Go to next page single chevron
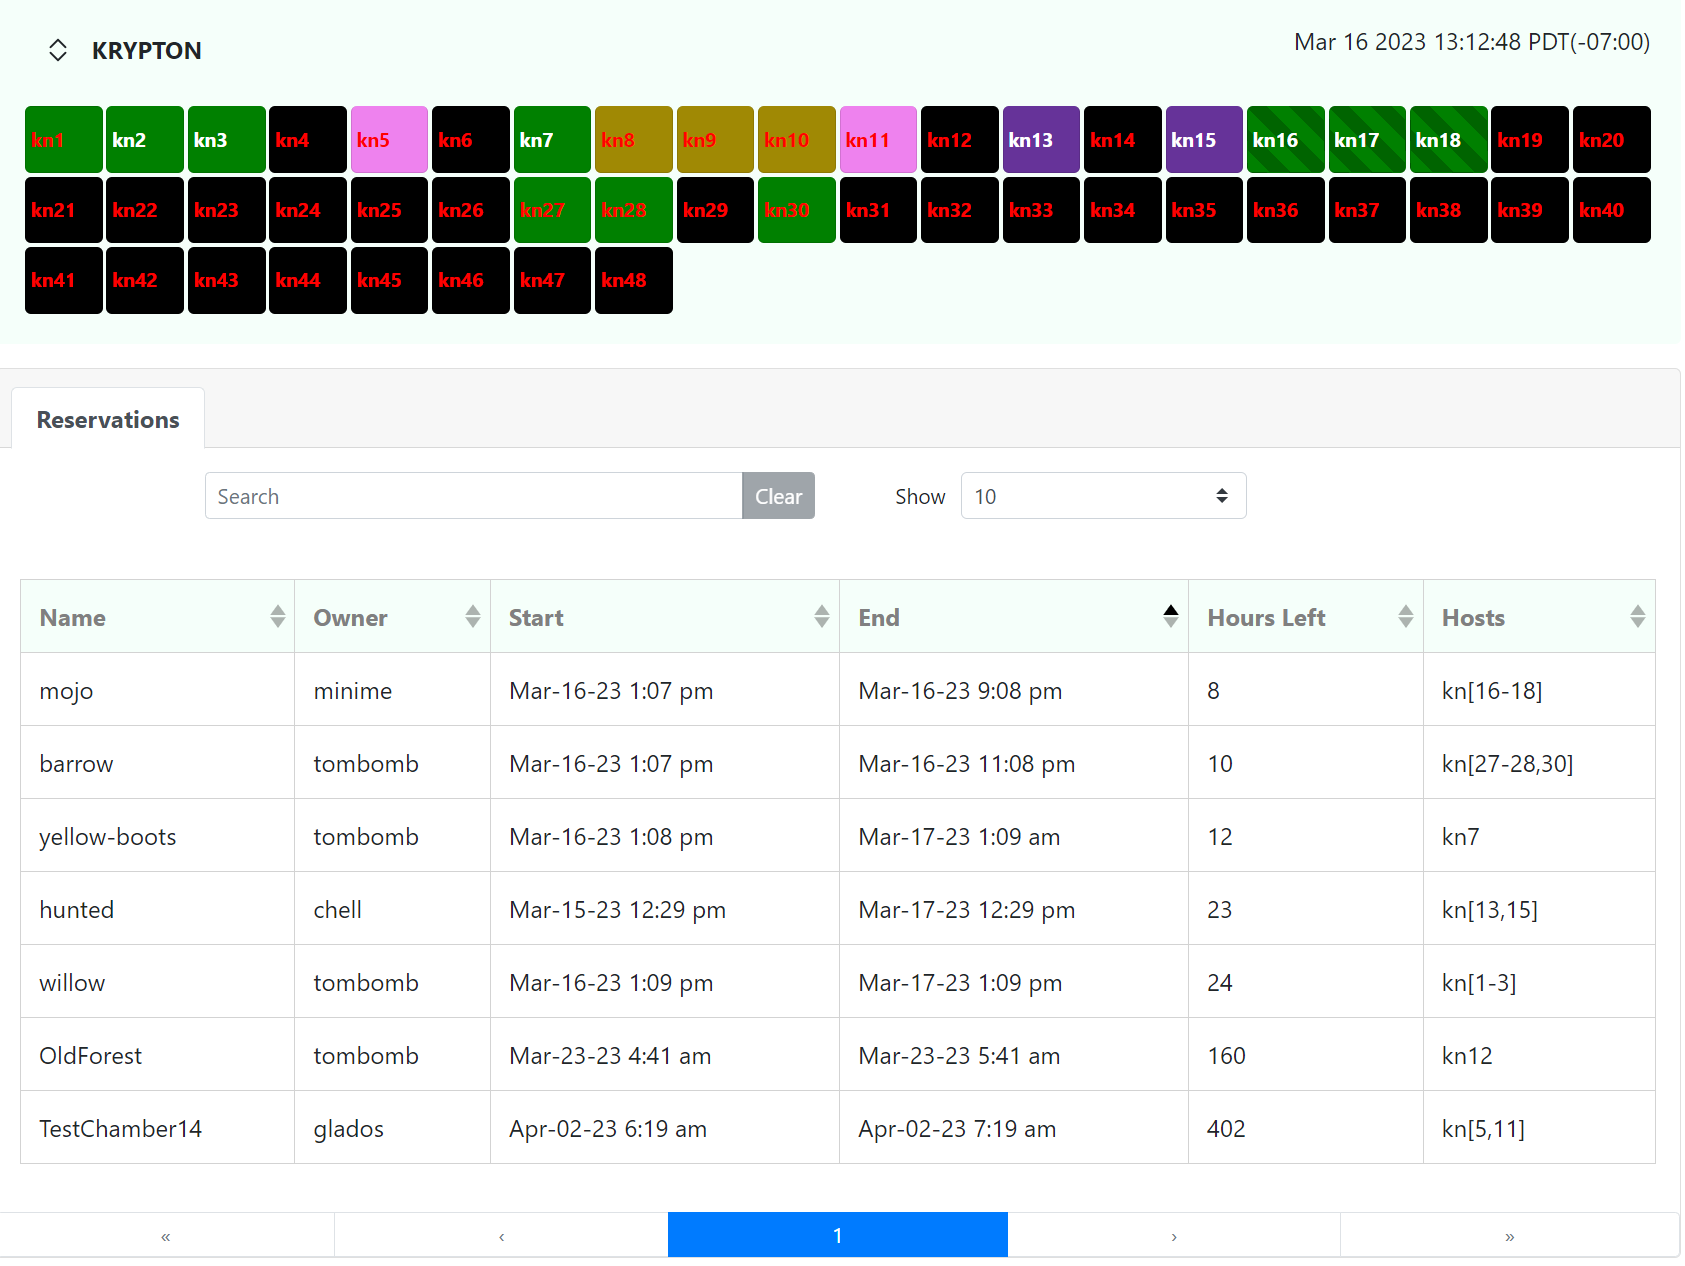The width and height of the screenshot is (1685, 1266). click(x=1173, y=1236)
